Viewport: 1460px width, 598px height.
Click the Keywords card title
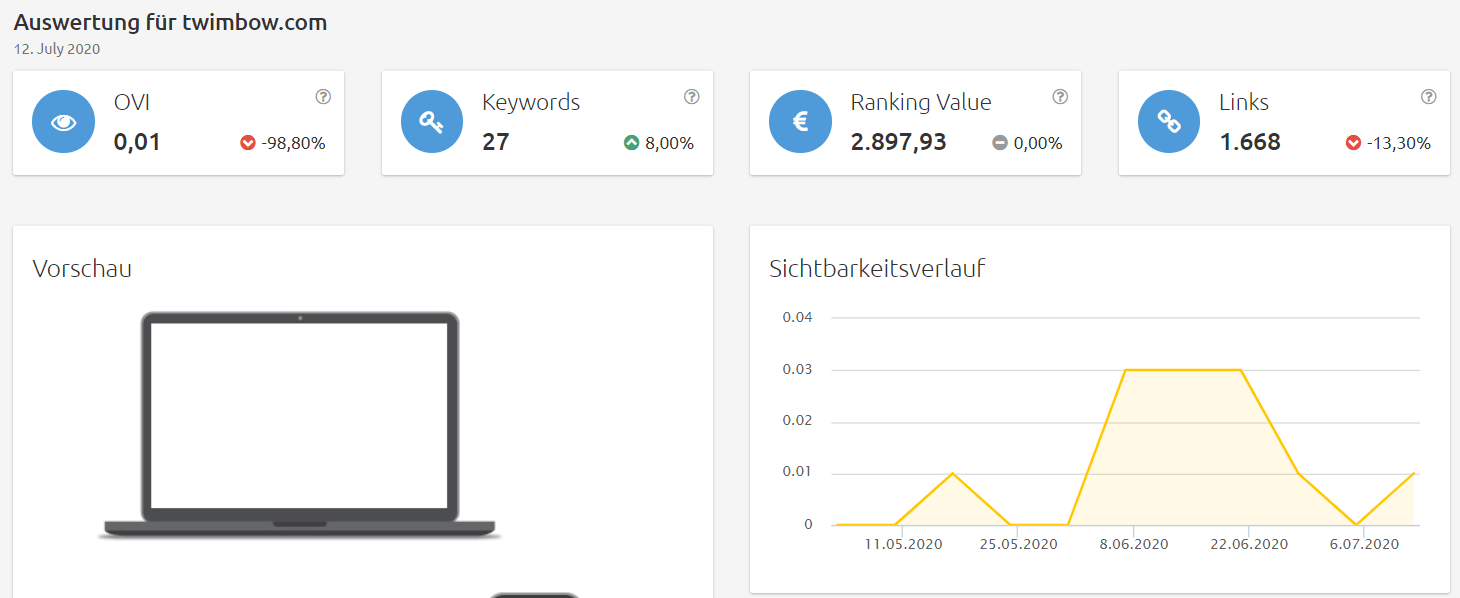[531, 102]
